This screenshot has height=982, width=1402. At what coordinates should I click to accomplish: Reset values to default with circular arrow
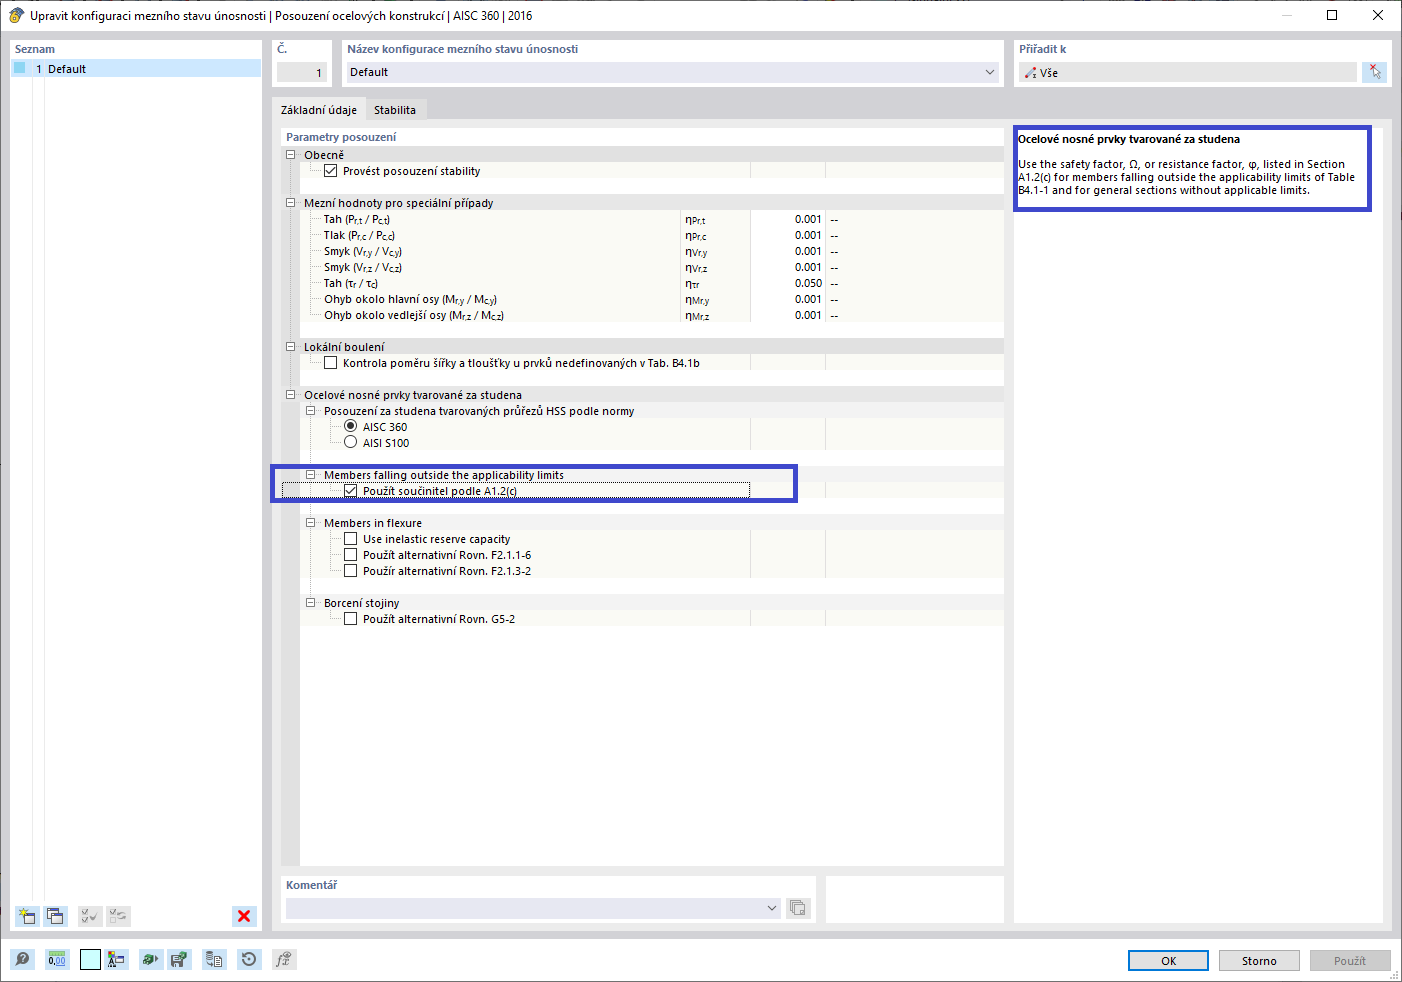point(249,960)
